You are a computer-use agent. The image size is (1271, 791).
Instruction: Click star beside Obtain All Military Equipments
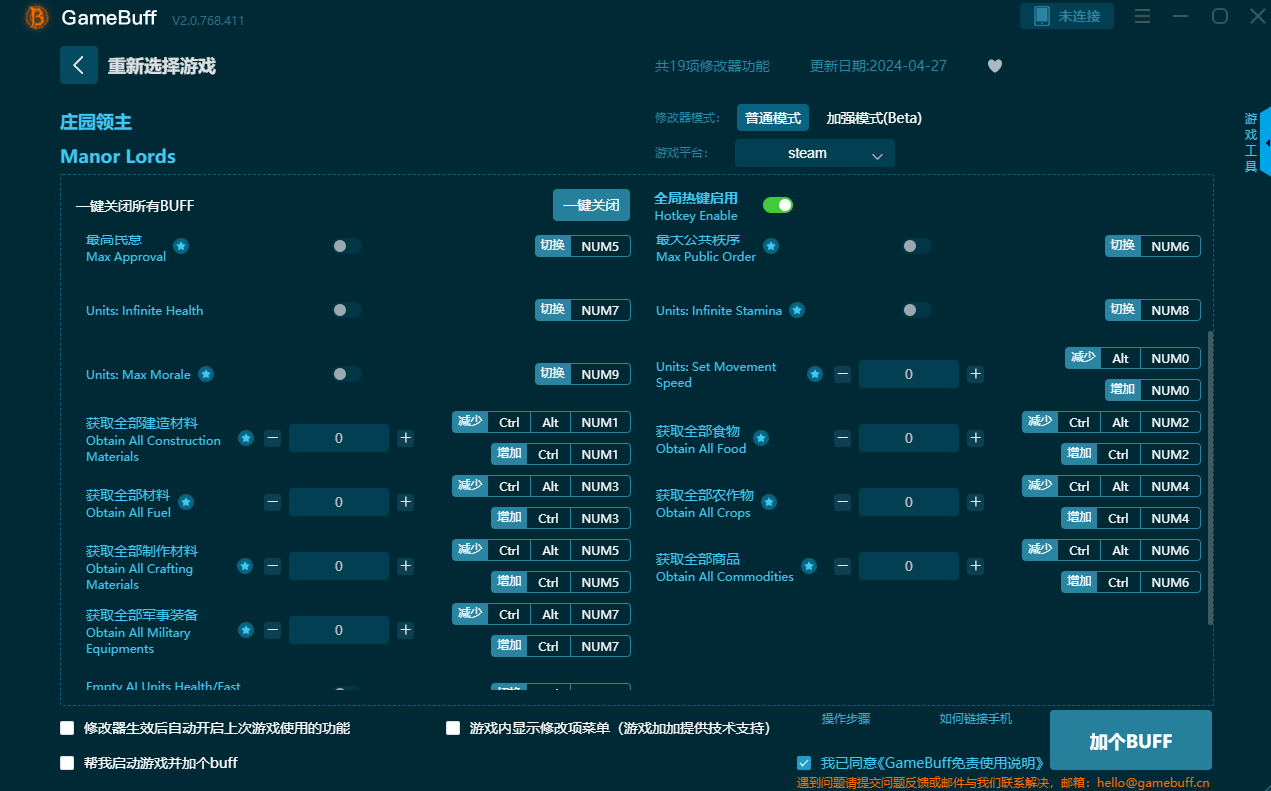click(246, 630)
